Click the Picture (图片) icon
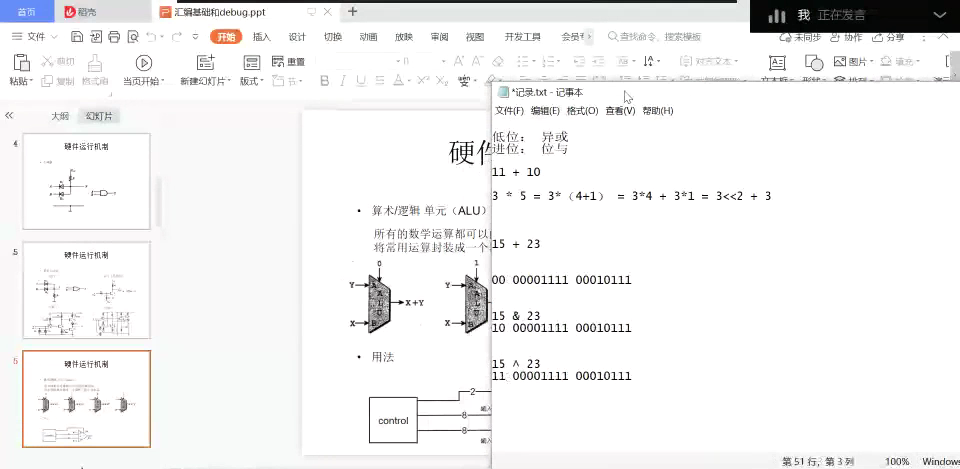Image resolution: width=960 pixels, height=469 pixels. coord(853,61)
